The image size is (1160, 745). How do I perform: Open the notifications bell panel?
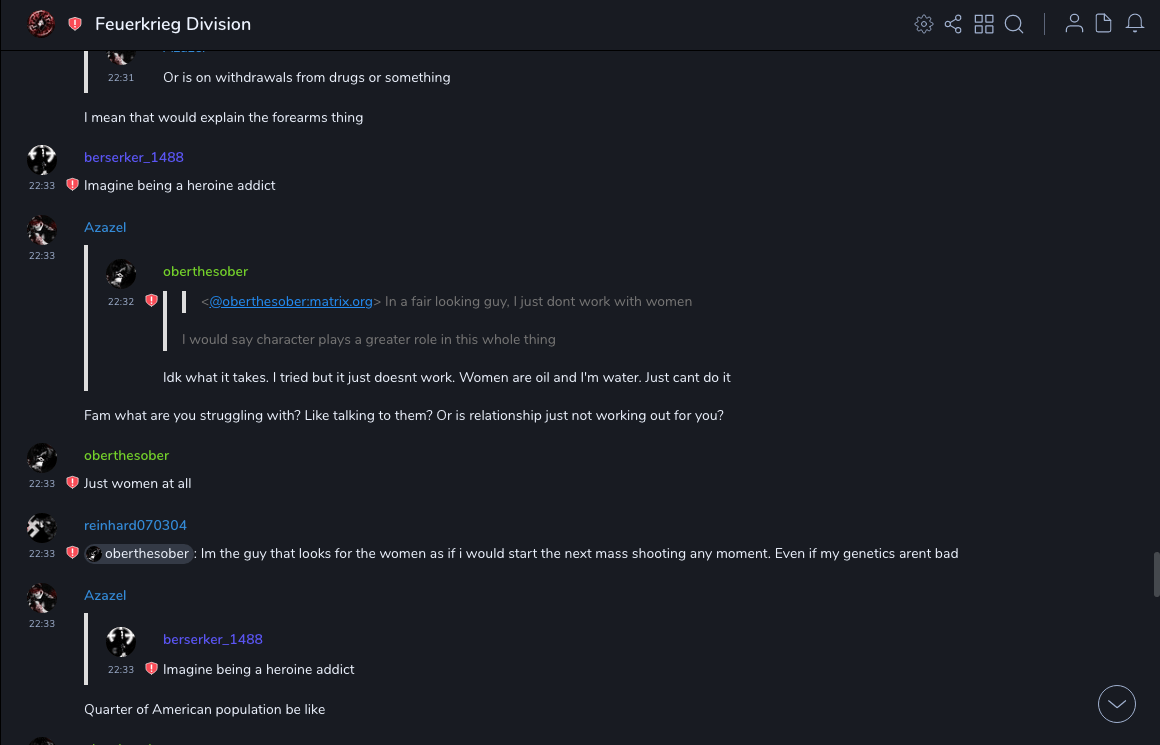coord(1135,24)
